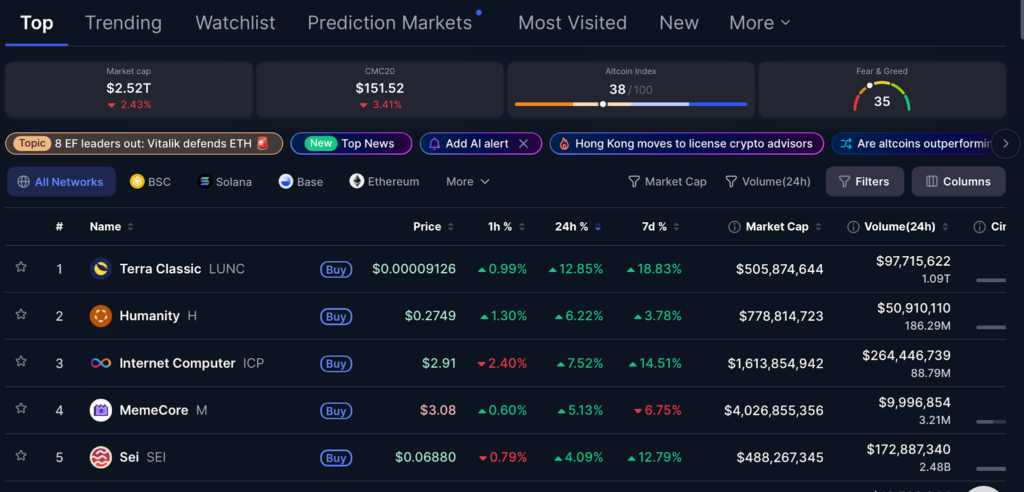Expand the More tabs dropdown
Viewport: 1024px width, 492px height.
760,23
